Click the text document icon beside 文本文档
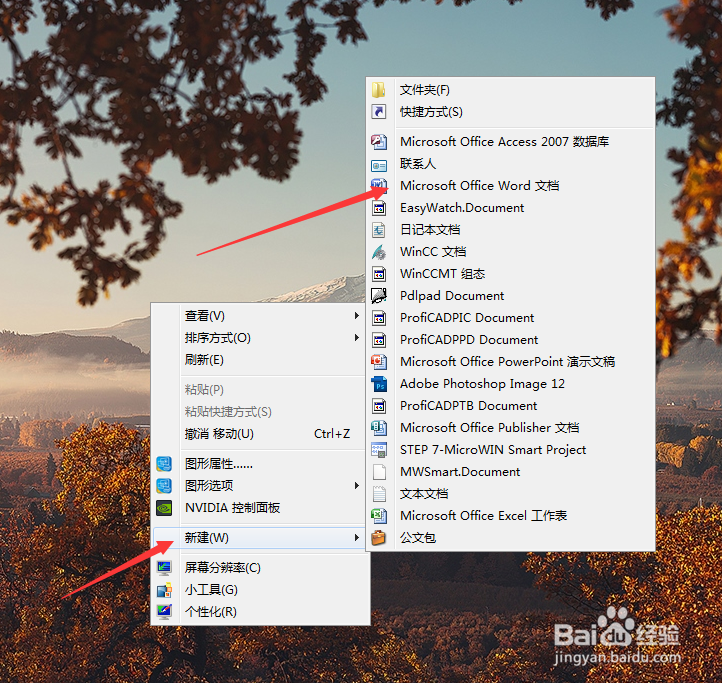722x683 pixels. coord(378,494)
